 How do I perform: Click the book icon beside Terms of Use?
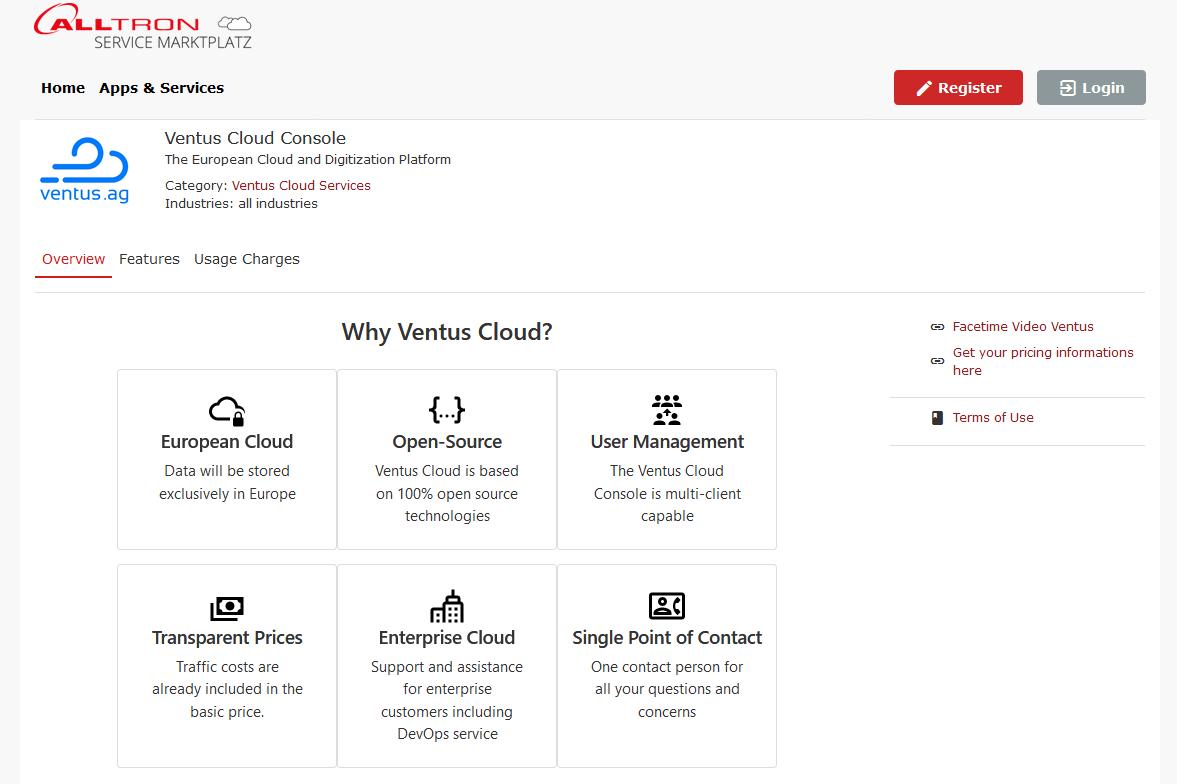coord(937,418)
